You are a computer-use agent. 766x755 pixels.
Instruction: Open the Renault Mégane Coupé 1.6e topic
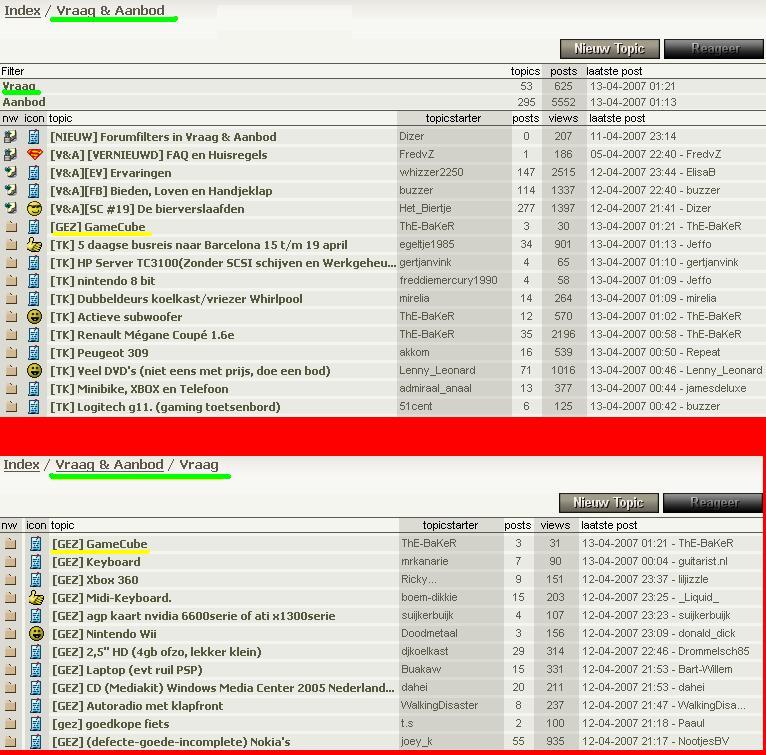pyautogui.click(x=142, y=335)
